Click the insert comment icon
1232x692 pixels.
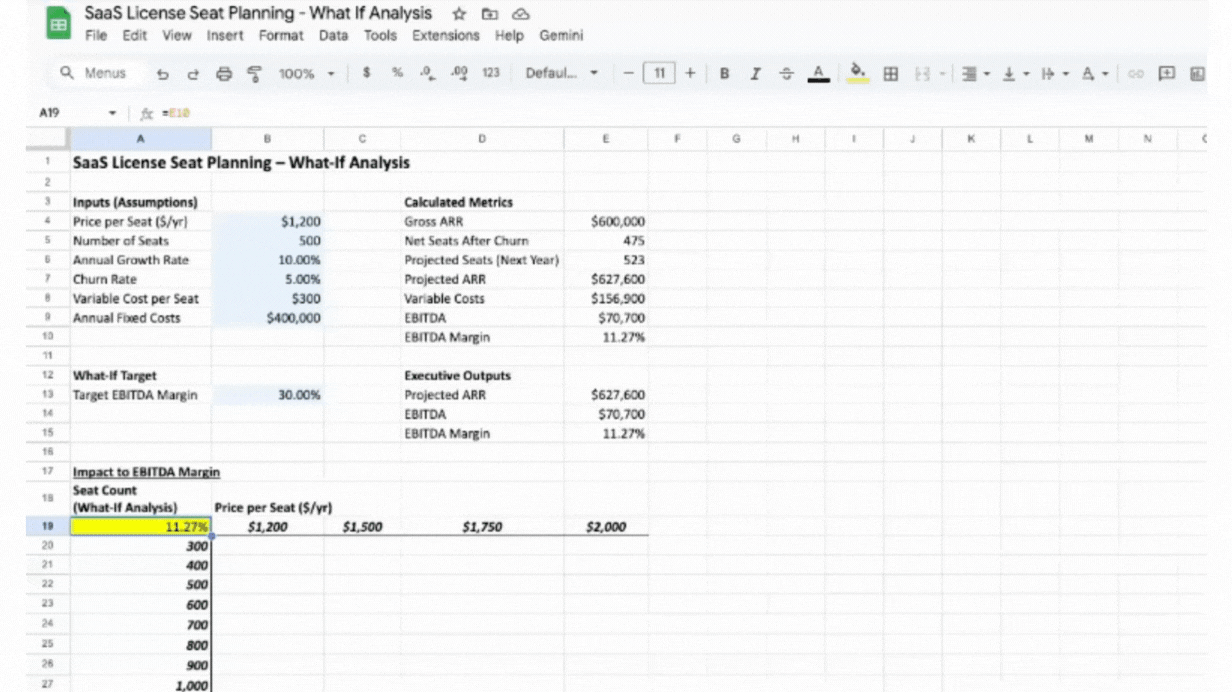1166,73
